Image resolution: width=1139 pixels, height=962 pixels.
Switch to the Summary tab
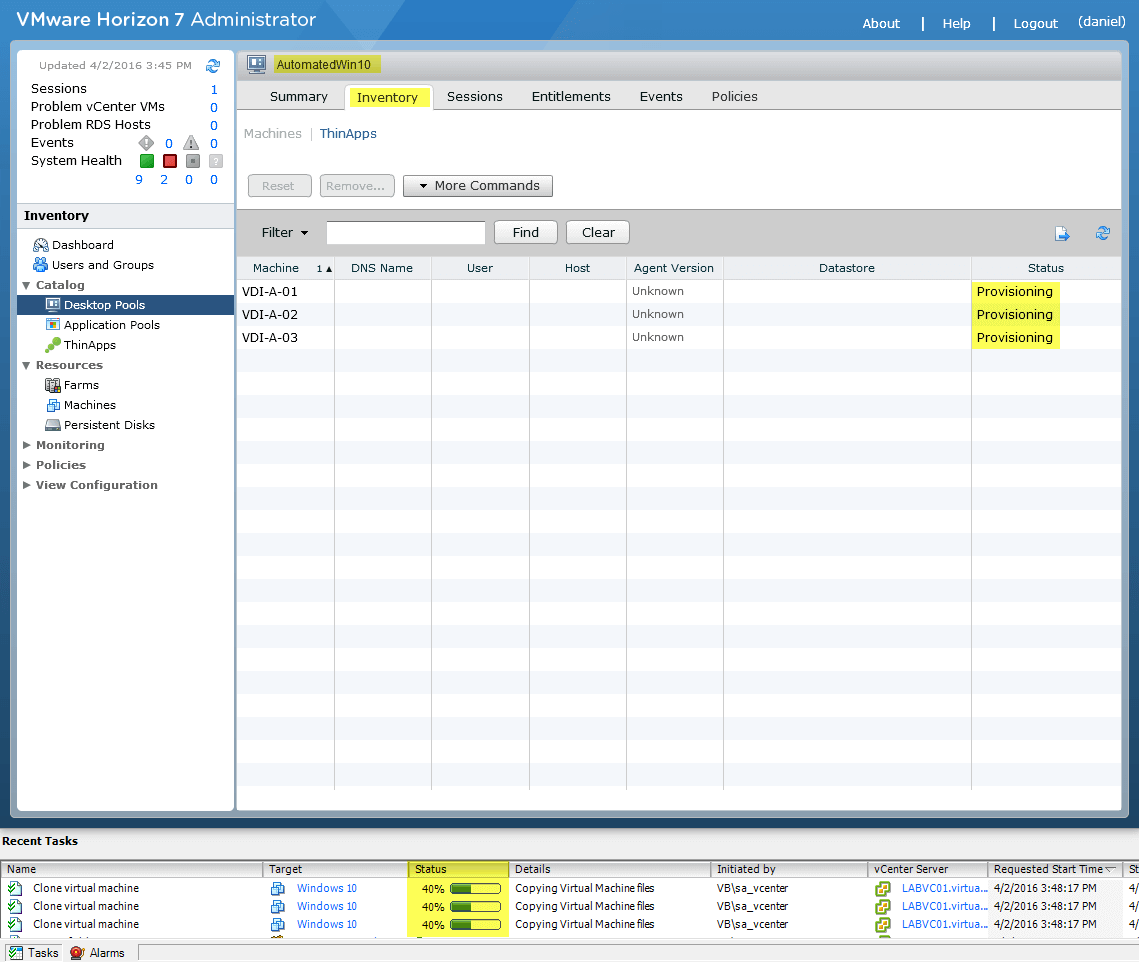pyautogui.click(x=299, y=97)
